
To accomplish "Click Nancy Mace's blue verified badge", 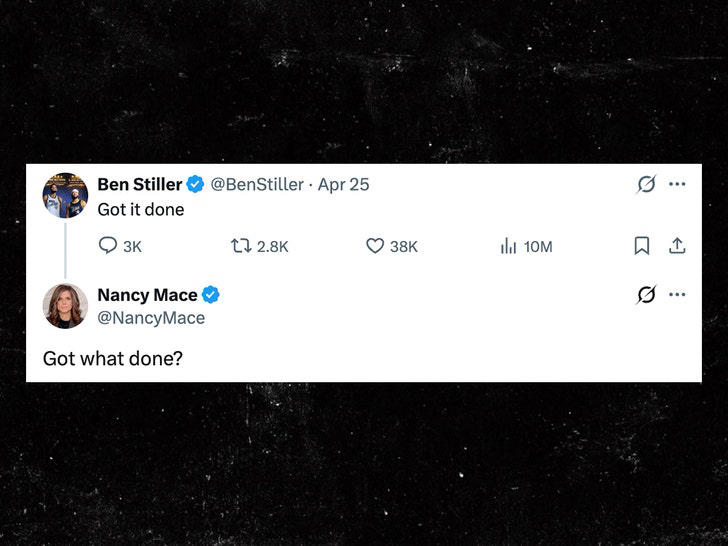I will pyautogui.click(x=211, y=295).
